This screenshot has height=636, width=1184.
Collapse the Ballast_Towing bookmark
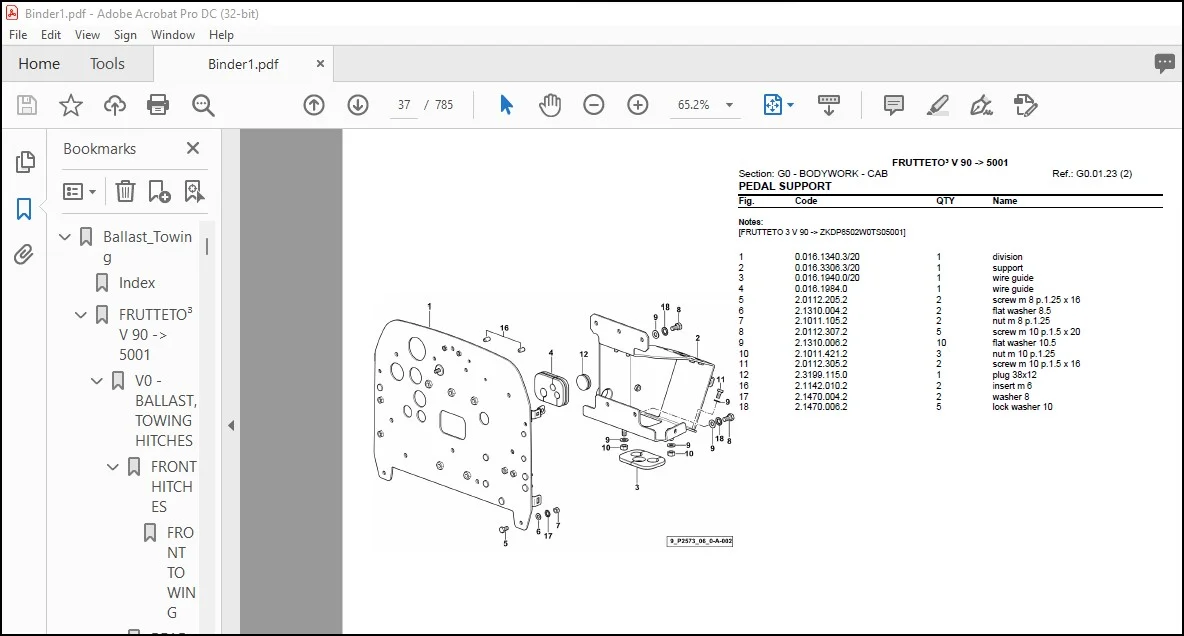(65, 237)
